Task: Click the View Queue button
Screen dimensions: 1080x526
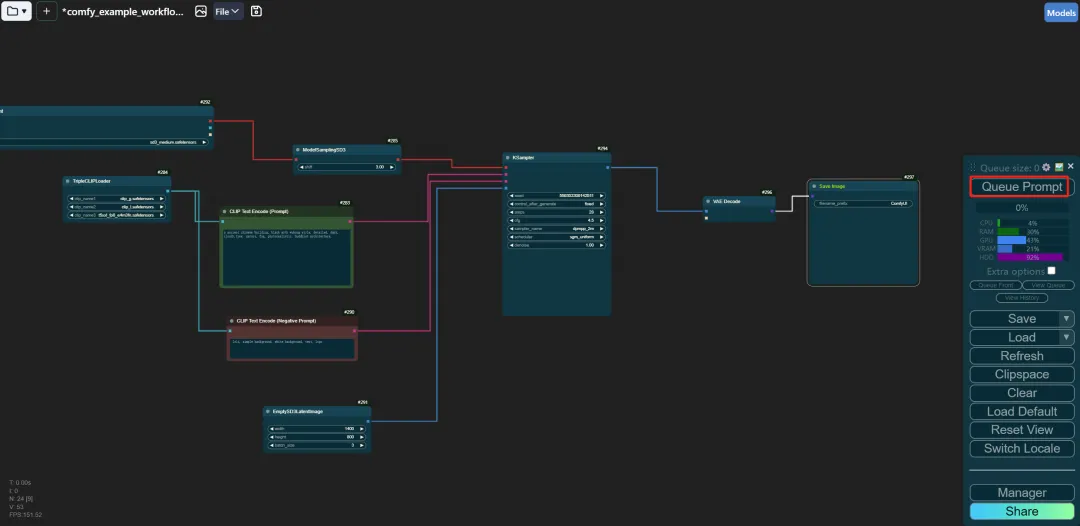Action: coord(1048,285)
